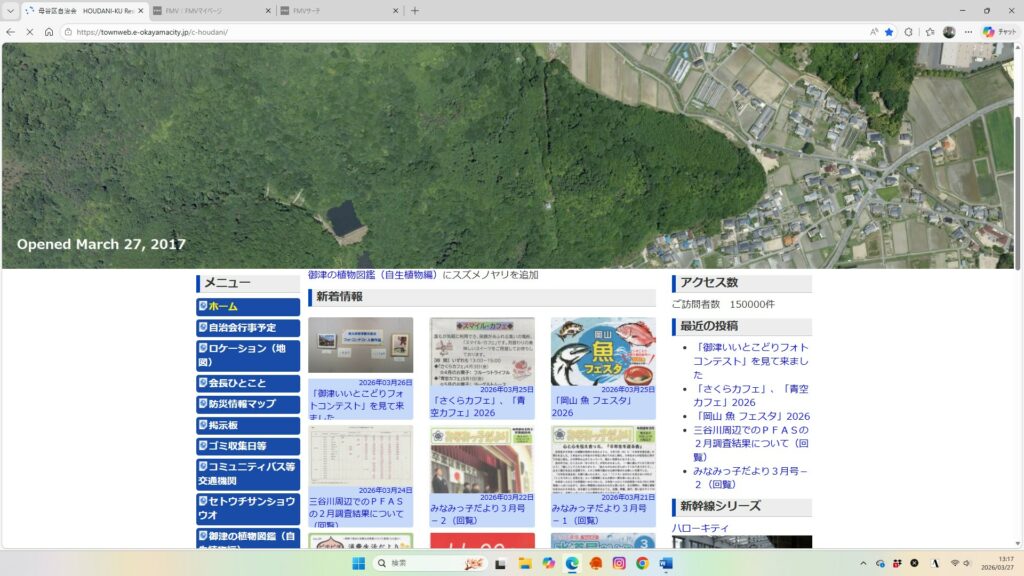
Task: Open Instagram from the taskbar
Action: point(619,564)
